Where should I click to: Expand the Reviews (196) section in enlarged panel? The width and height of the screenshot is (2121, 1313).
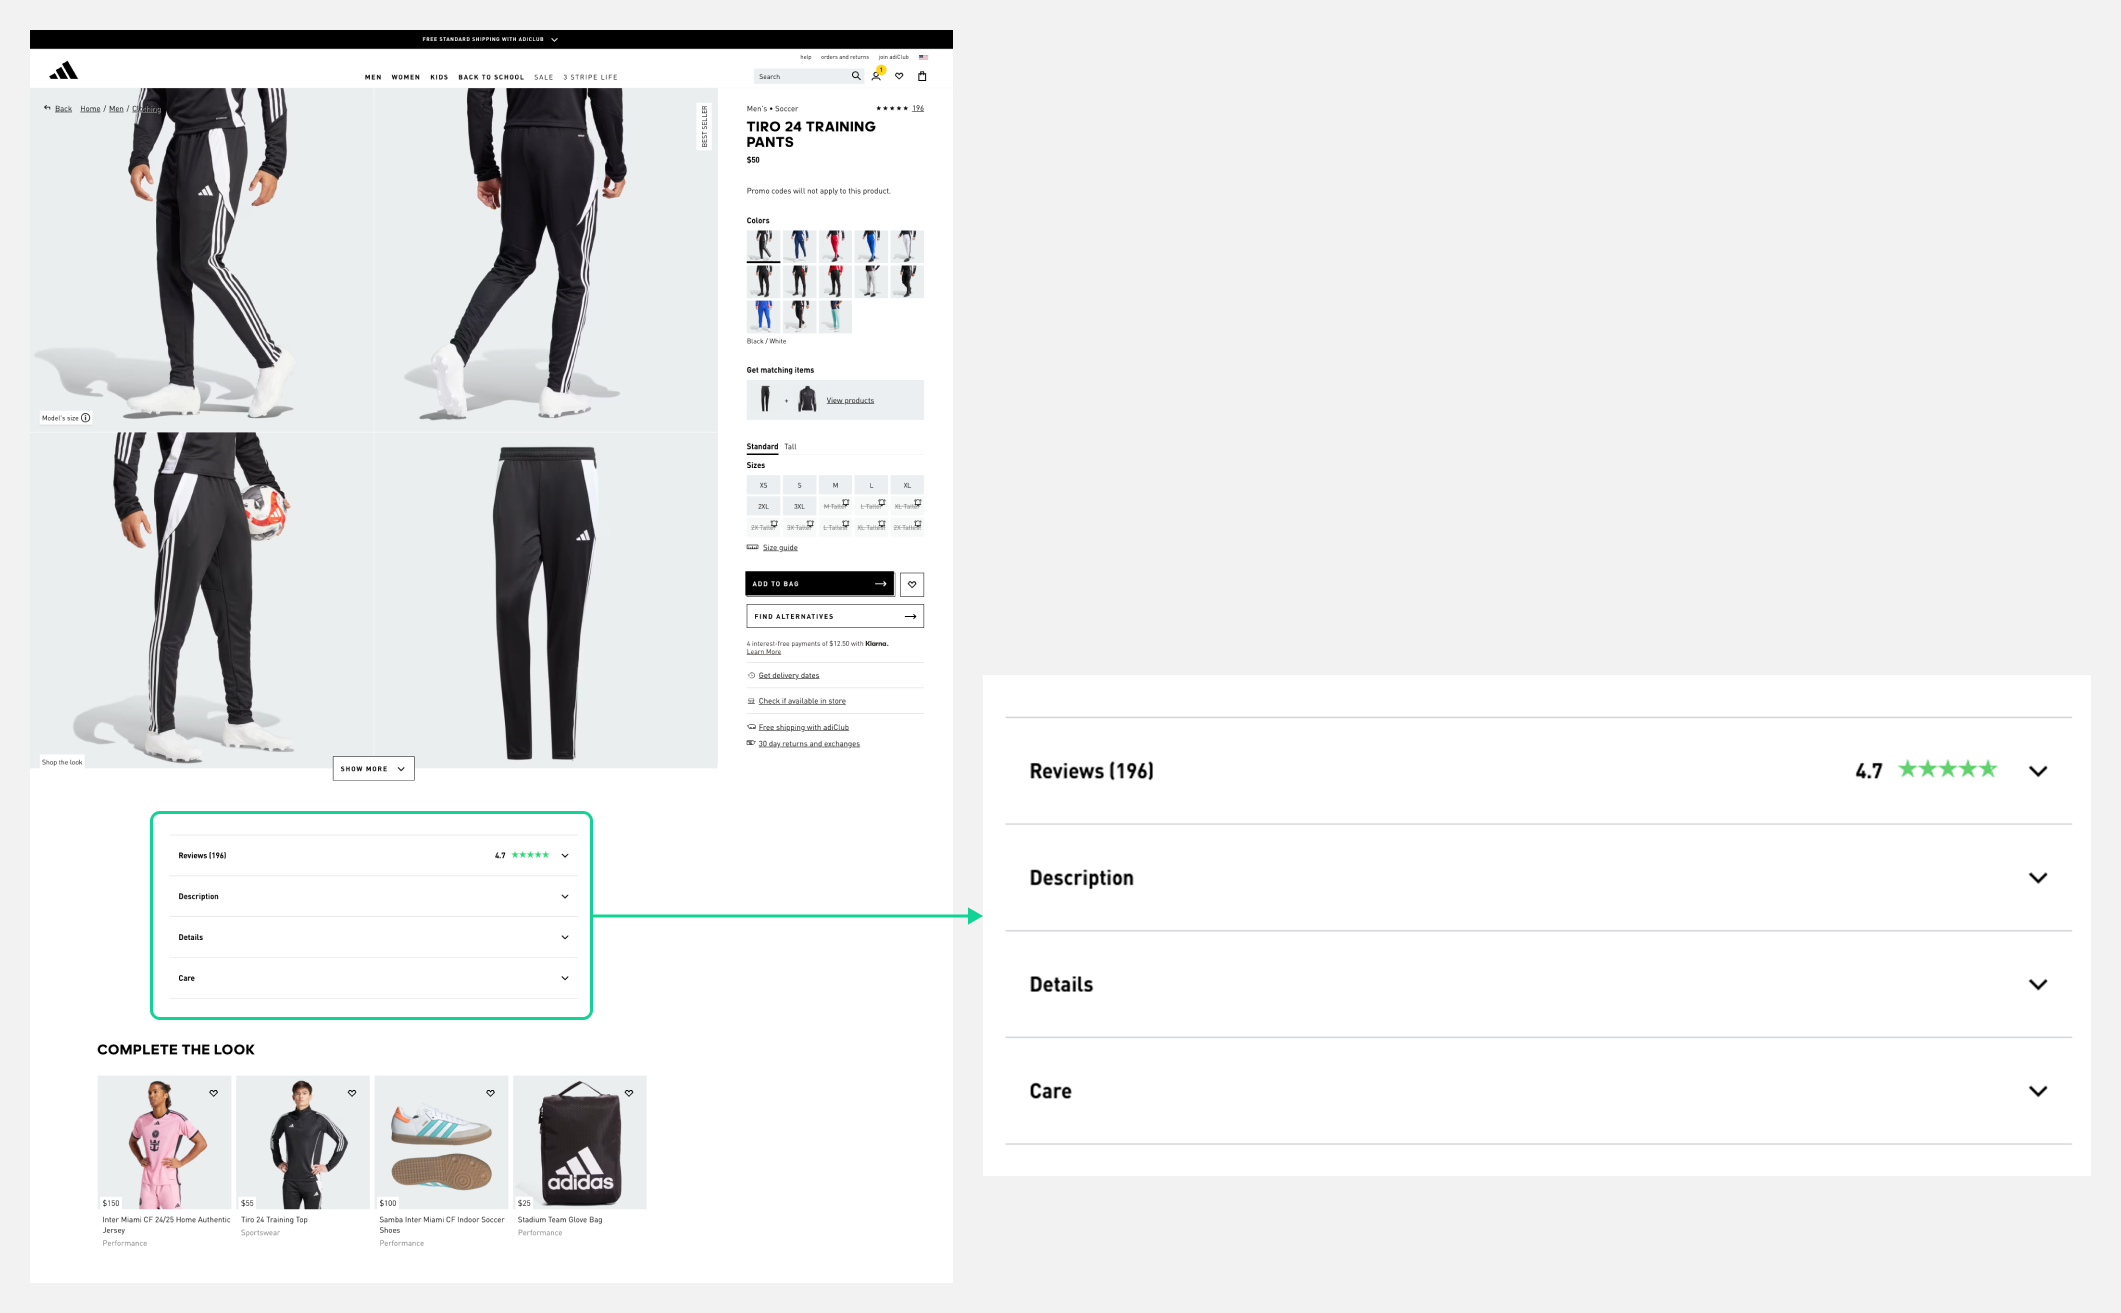[x=2037, y=771]
